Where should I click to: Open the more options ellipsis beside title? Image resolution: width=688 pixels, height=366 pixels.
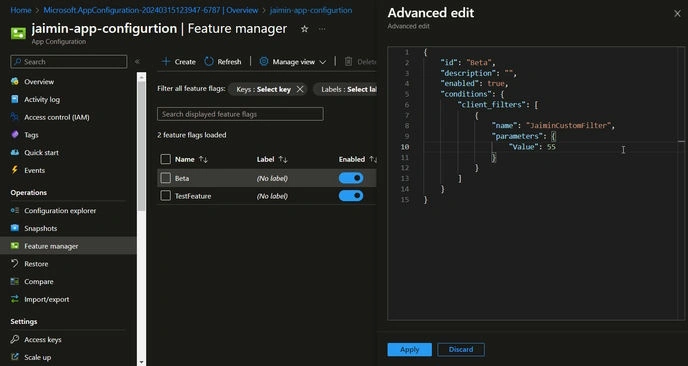[x=322, y=29]
